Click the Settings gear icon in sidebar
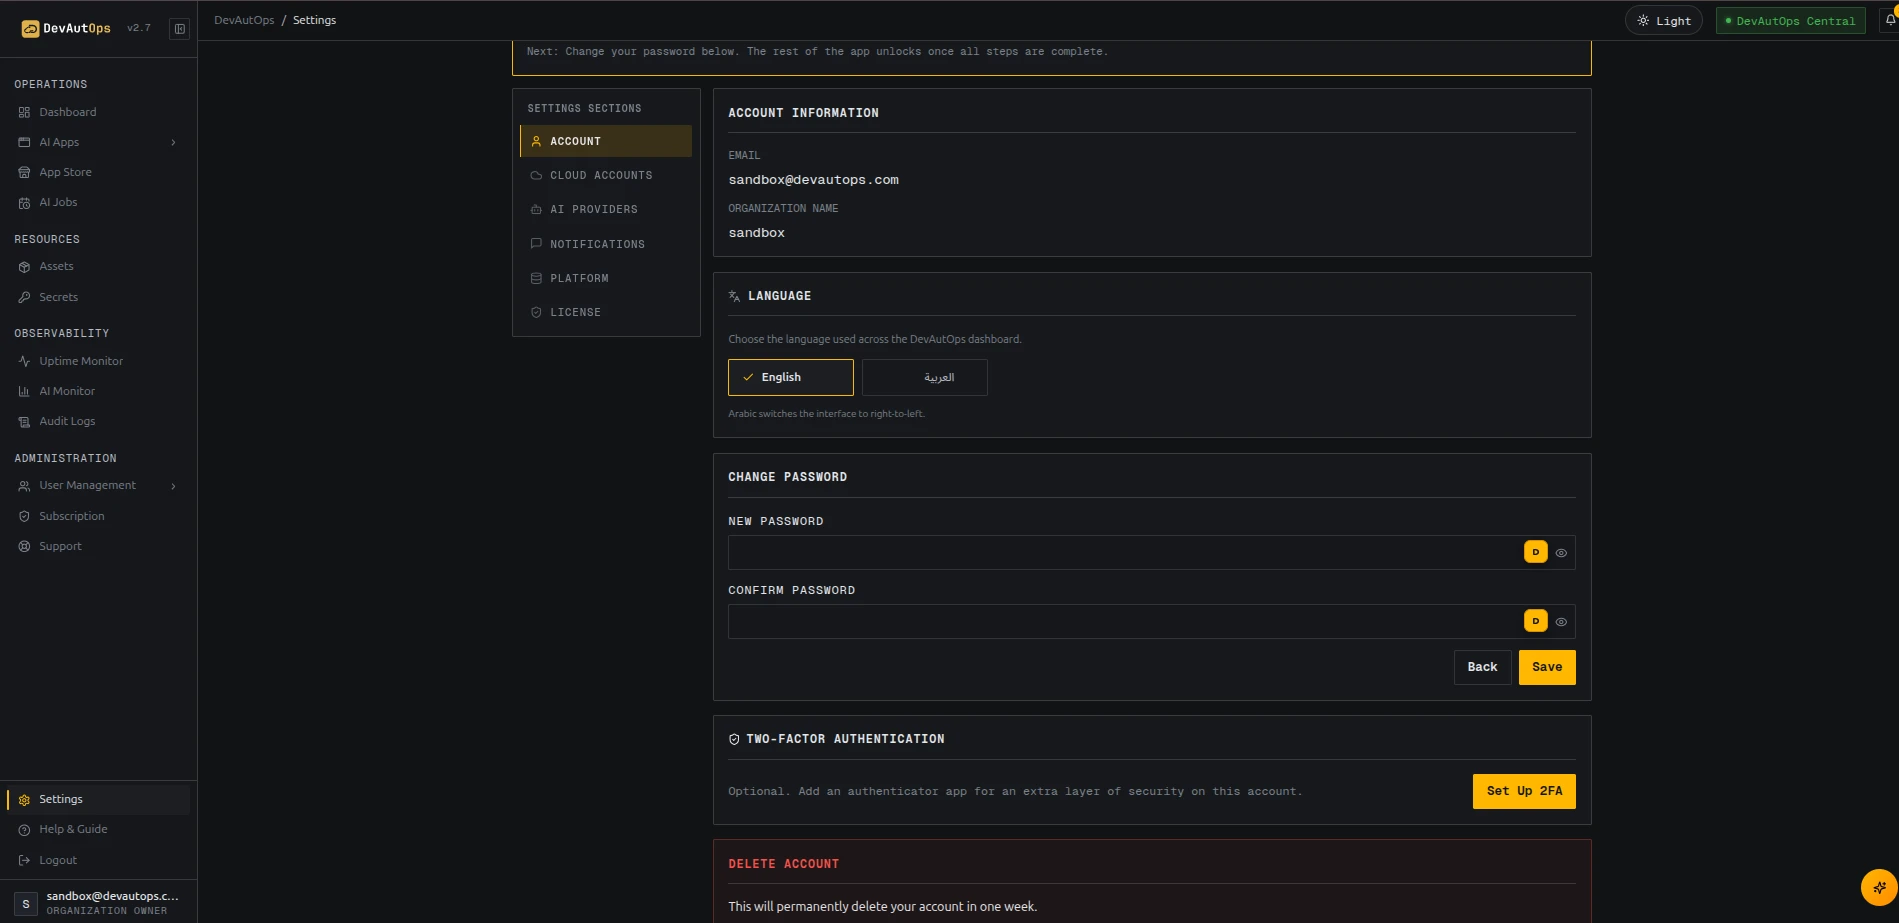 pos(24,800)
